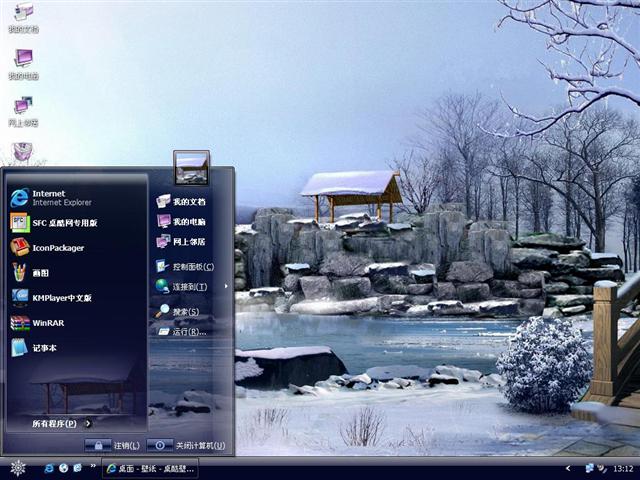Click the user picture atop Start menu
This screenshot has width=640, height=480.
191,167
